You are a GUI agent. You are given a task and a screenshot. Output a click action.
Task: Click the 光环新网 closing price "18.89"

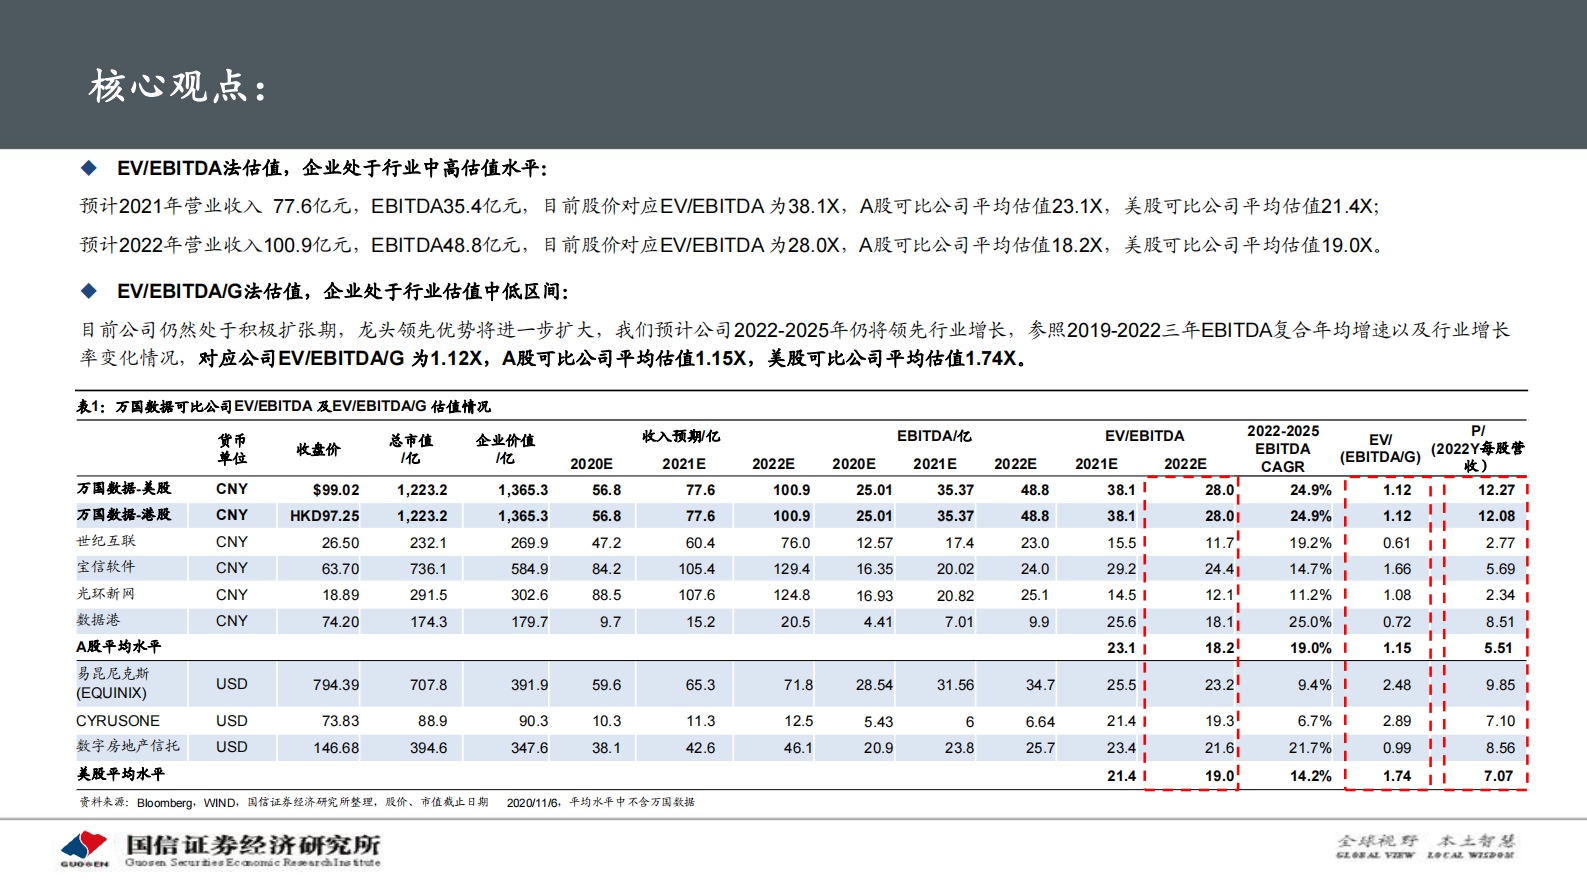pos(340,595)
